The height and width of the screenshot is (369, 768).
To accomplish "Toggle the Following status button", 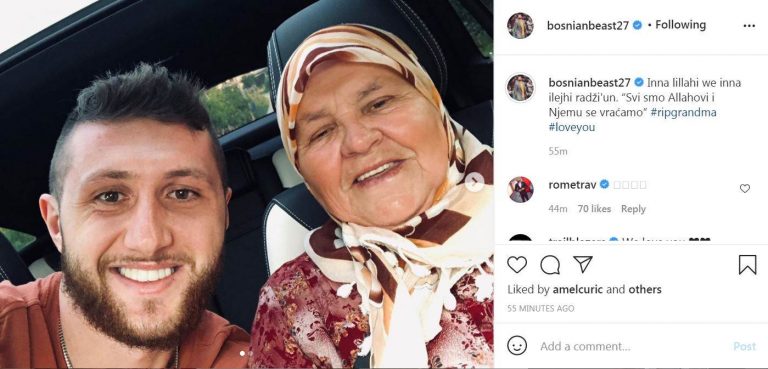I will coord(680,25).
